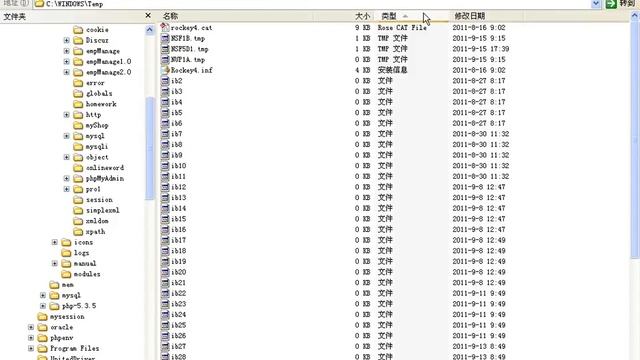Click the green Go arrow icon
This screenshot has height=360, width=640.
click(x=611, y=4)
